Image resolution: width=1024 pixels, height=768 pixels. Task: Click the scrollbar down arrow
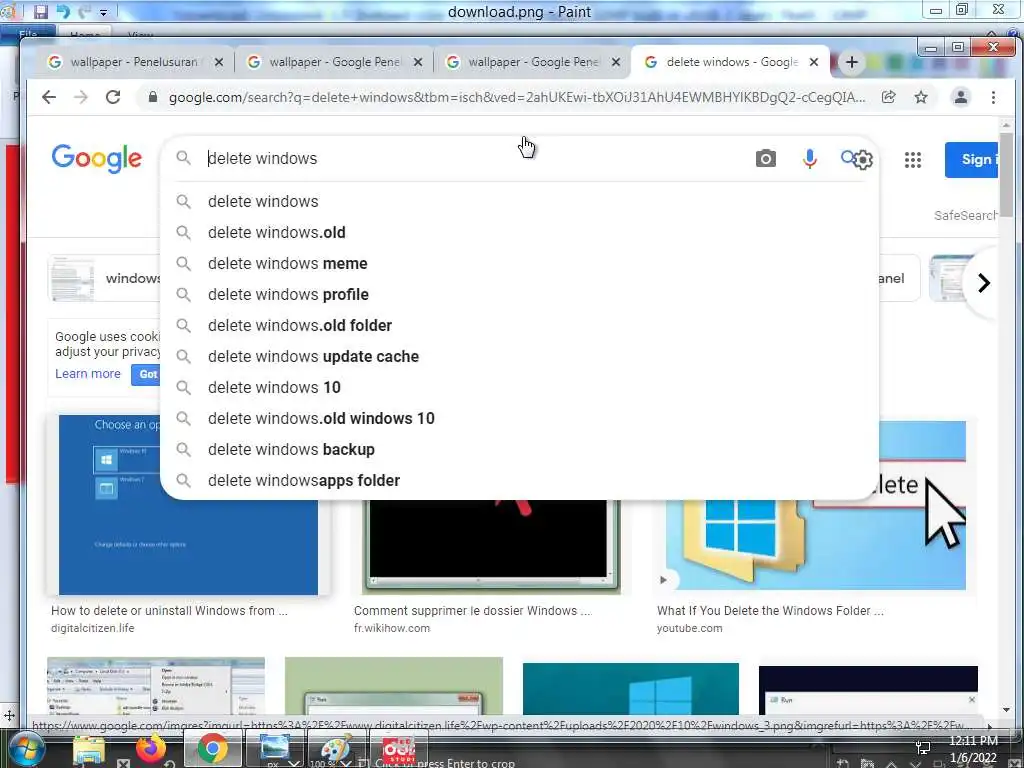[1006, 709]
